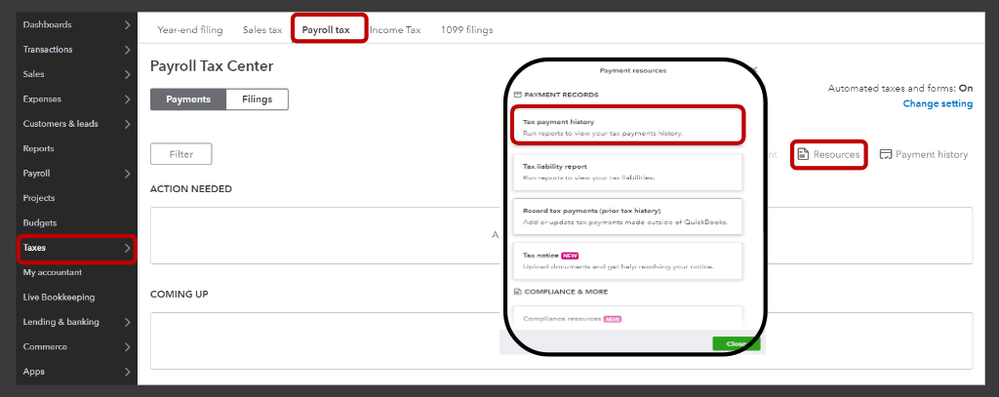999x397 pixels.
Task: Expand the Payroll sidebar chevron
Action: [x=127, y=173]
